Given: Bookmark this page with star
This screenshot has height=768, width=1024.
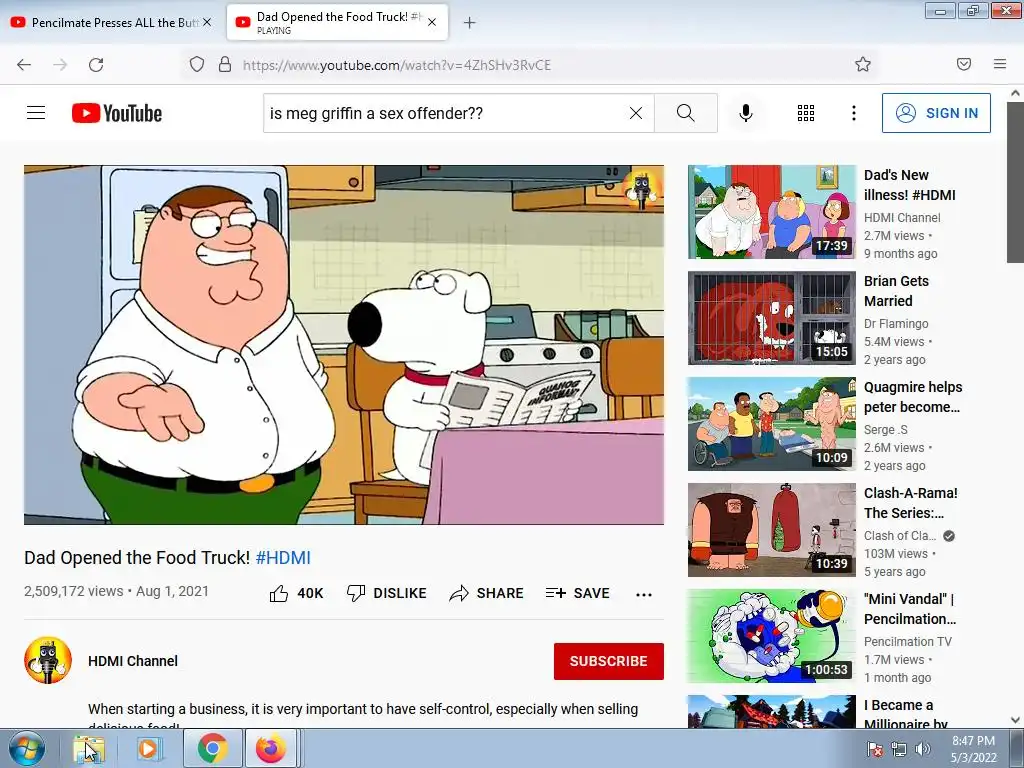Looking at the screenshot, I should click(863, 64).
